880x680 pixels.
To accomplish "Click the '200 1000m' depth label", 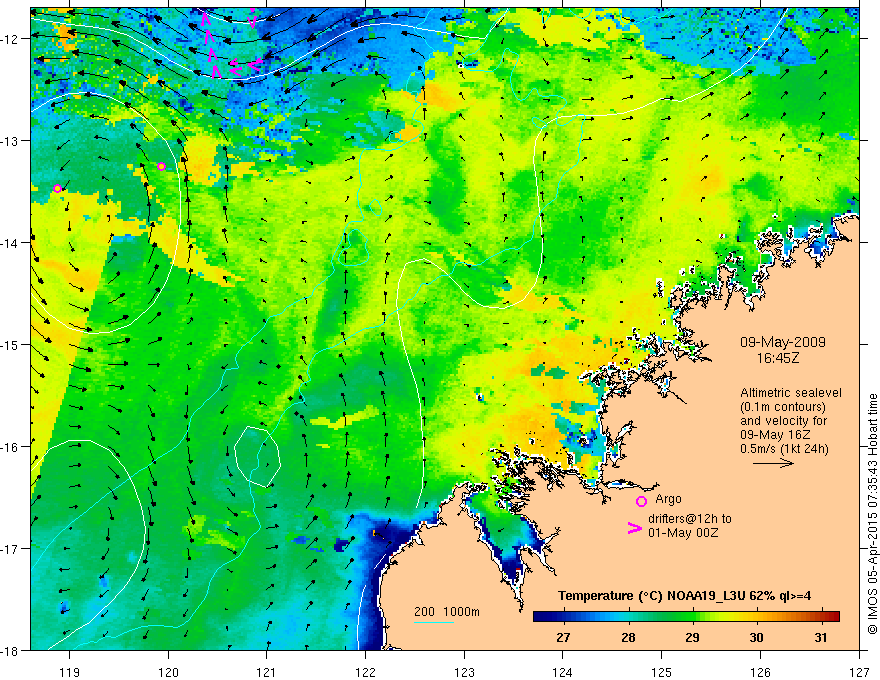I will [x=447, y=612].
